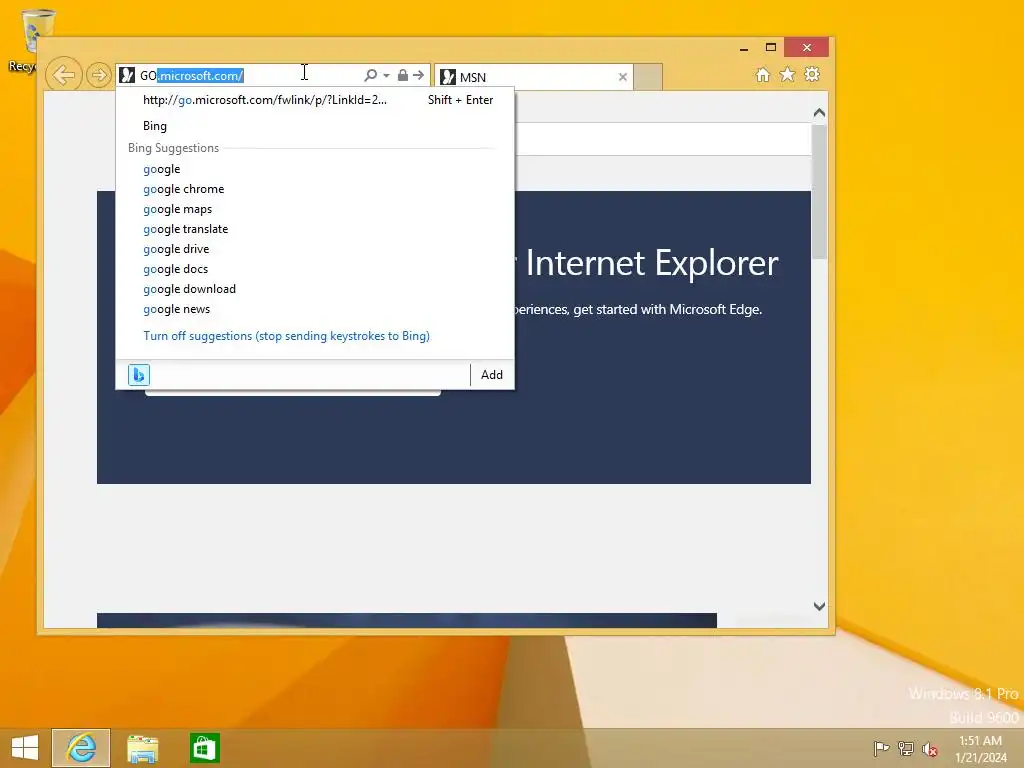Pick the "google docs" suggestion
The image size is (1024, 768).
pos(315,269)
